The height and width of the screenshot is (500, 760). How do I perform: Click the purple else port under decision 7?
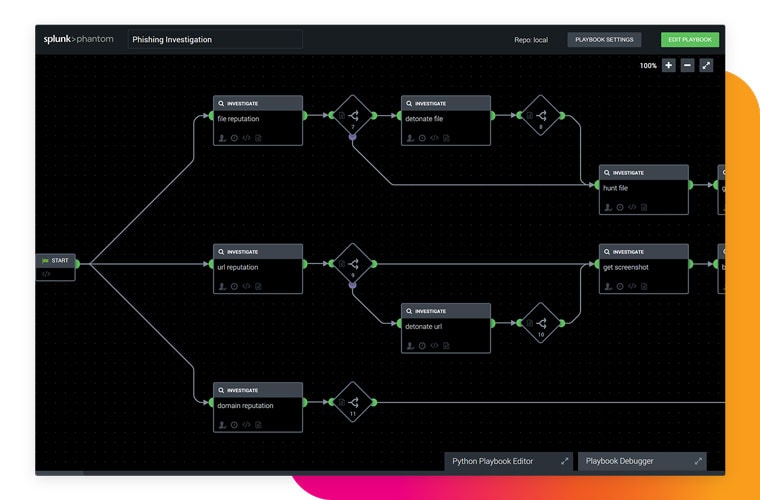352,137
